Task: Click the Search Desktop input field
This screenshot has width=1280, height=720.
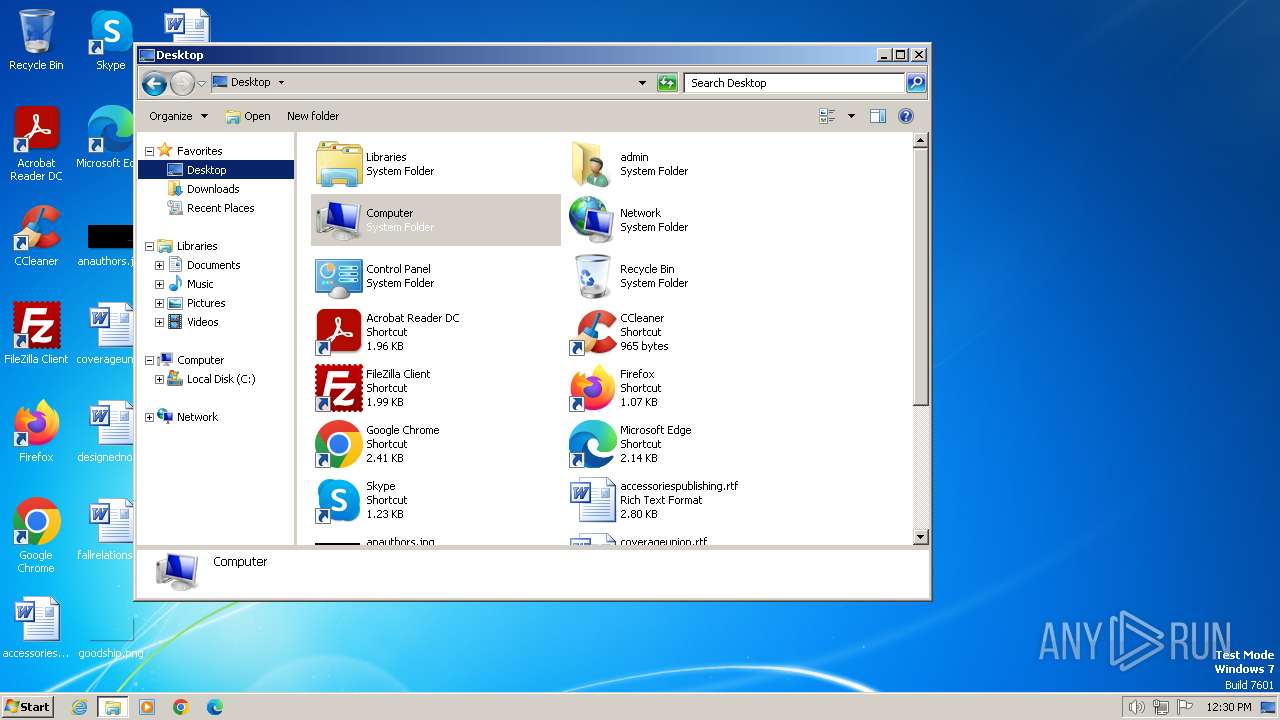Action: point(794,83)
